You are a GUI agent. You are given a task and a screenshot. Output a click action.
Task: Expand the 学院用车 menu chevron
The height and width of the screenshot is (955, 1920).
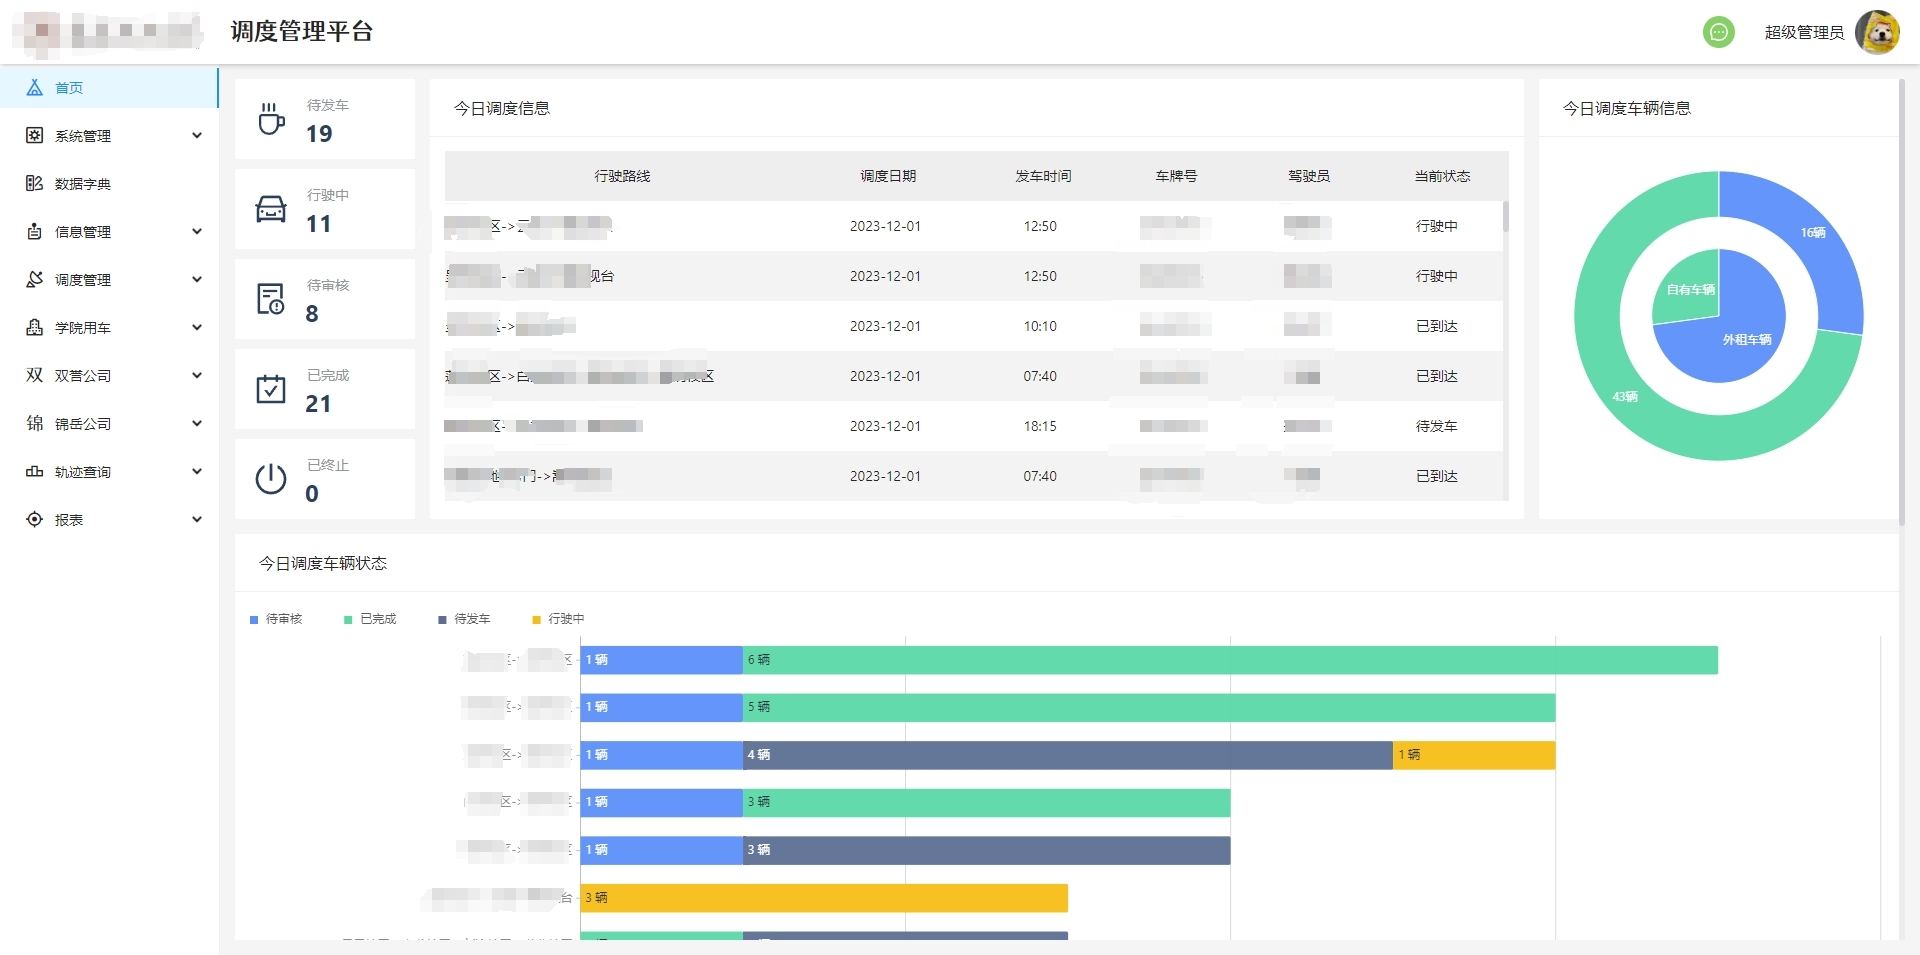pos(197,328)
